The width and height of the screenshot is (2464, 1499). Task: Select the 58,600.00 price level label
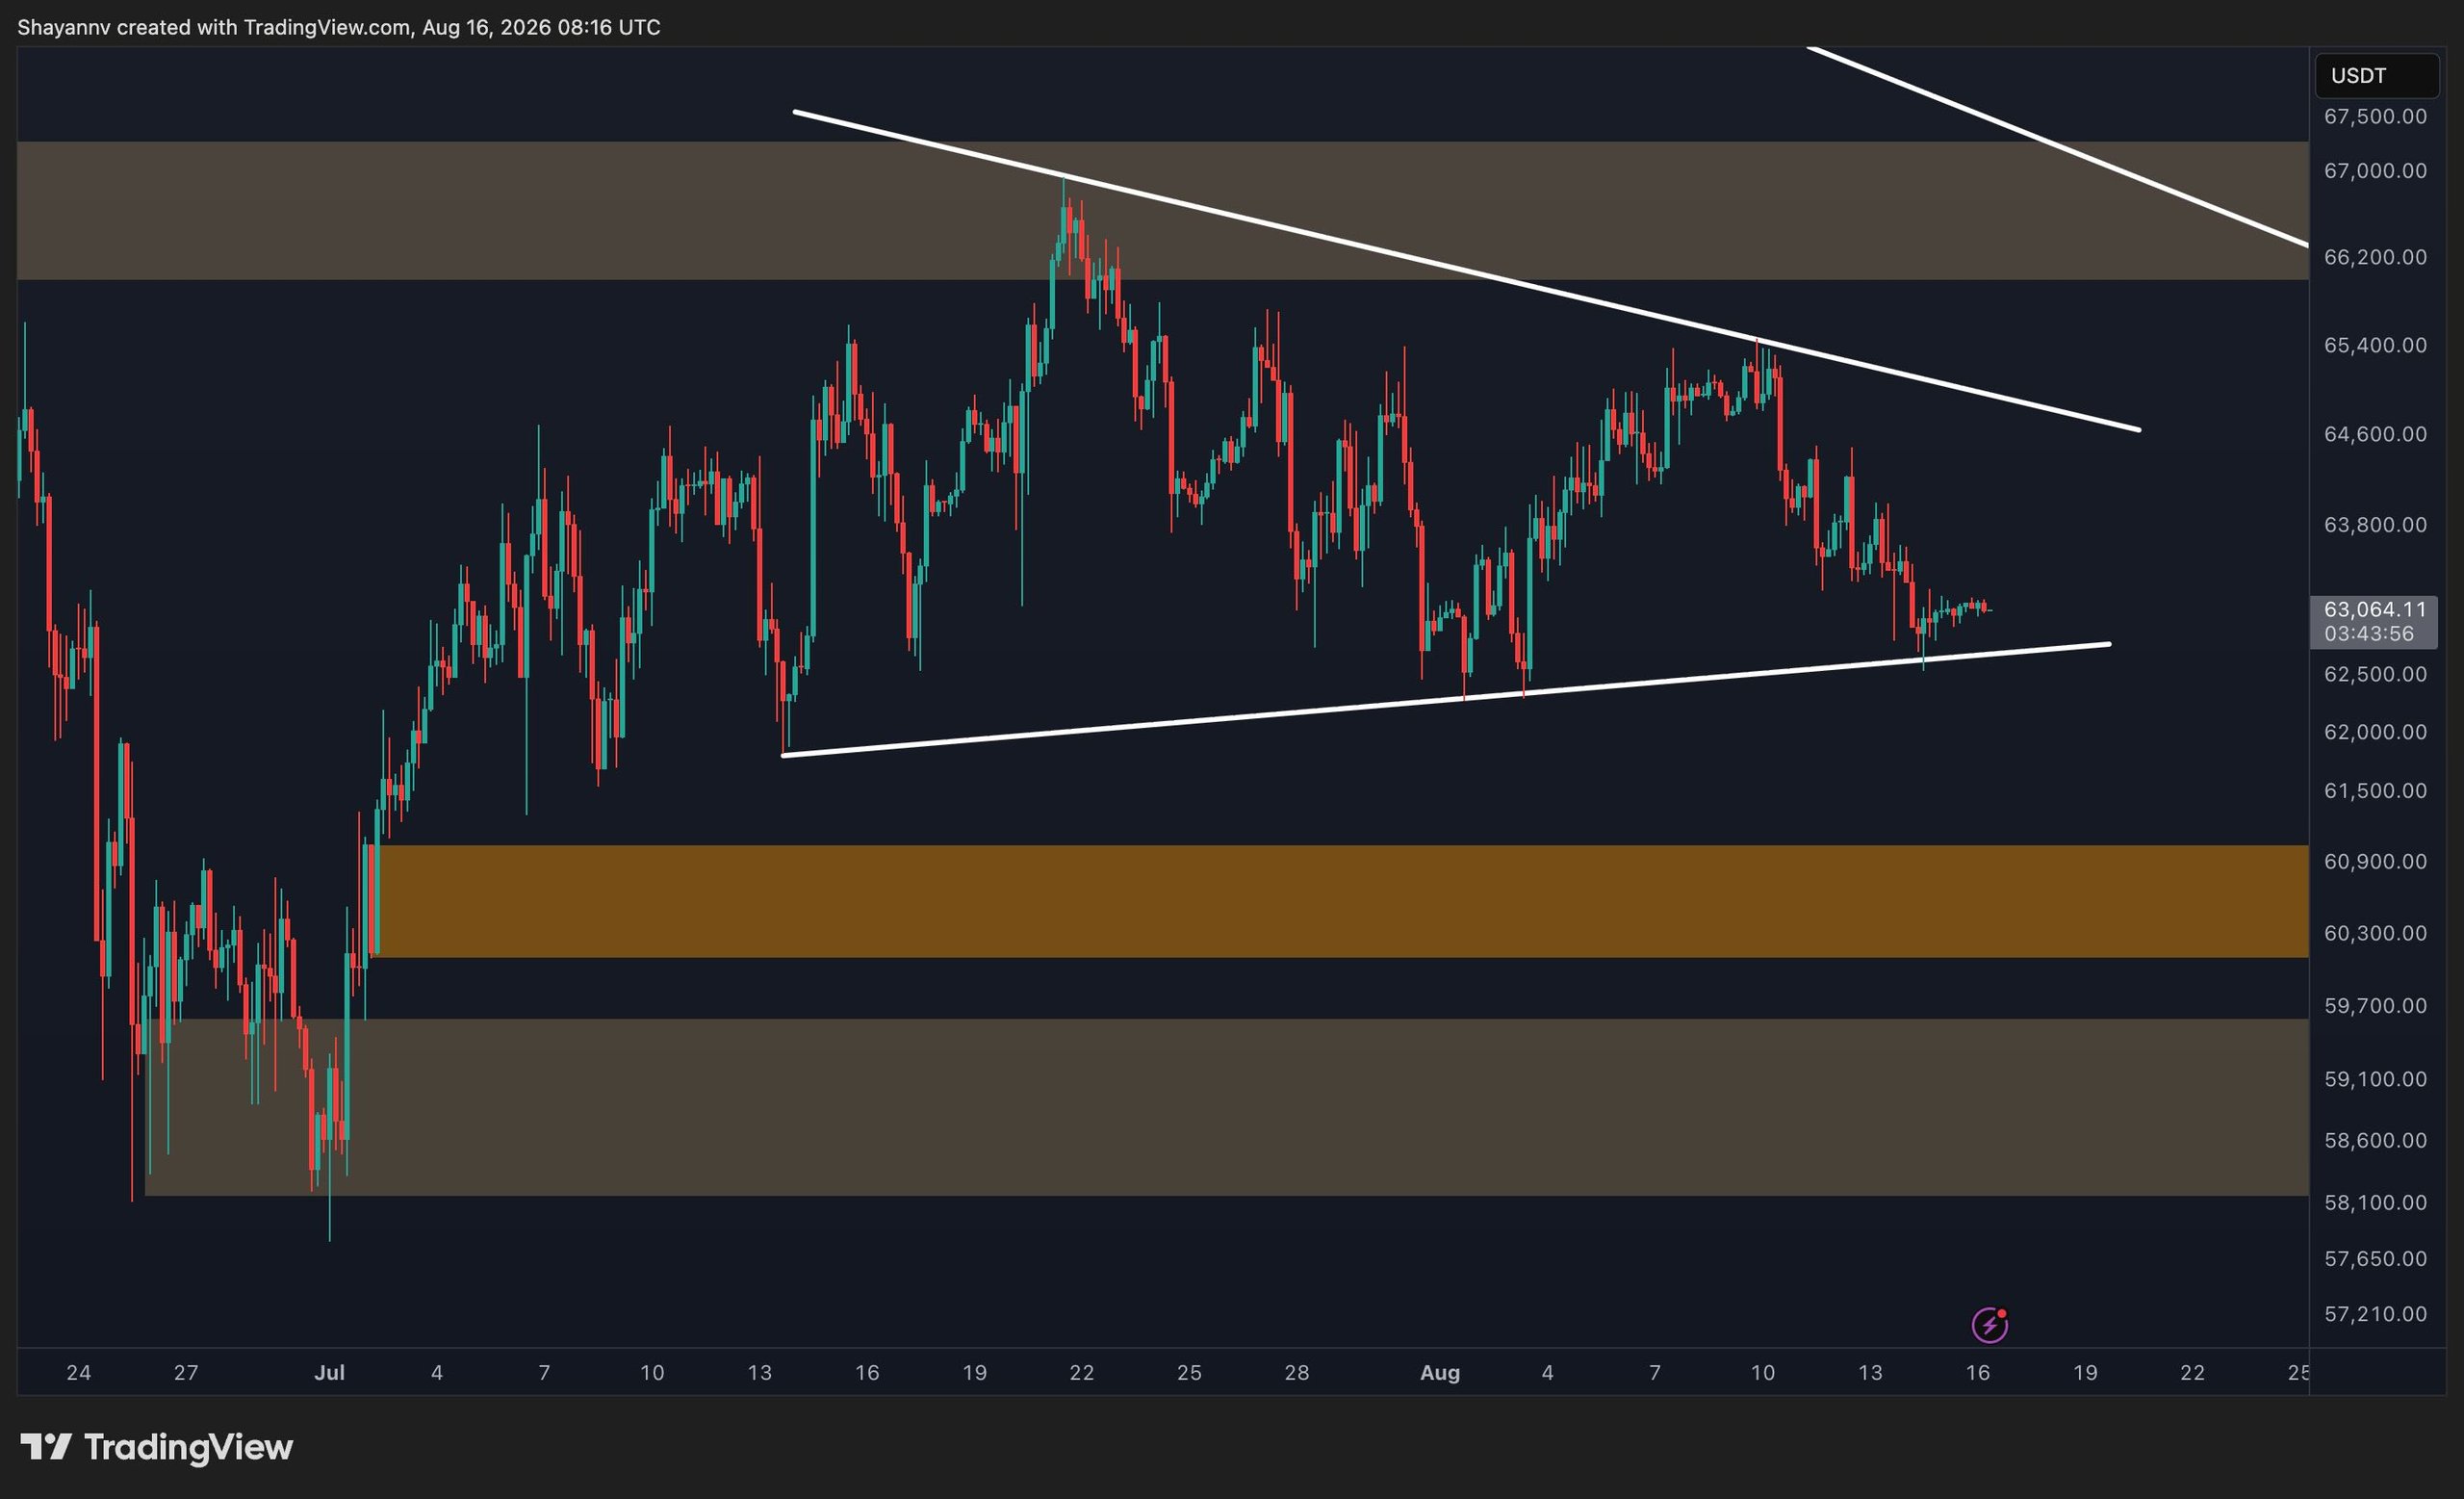(x=2375, y=1141)
